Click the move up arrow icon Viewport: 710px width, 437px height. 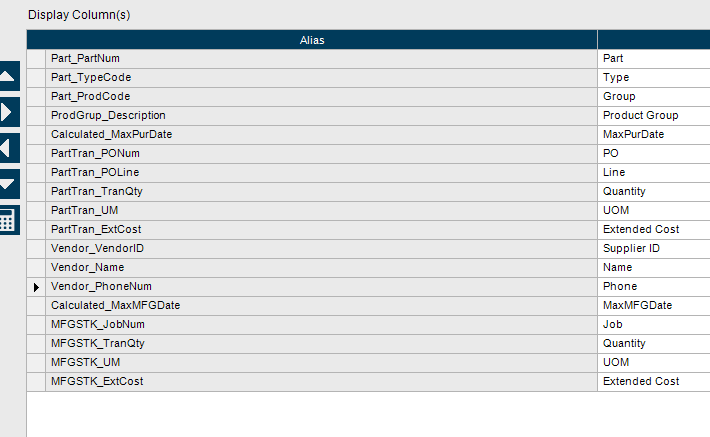[x=9, y=76]
